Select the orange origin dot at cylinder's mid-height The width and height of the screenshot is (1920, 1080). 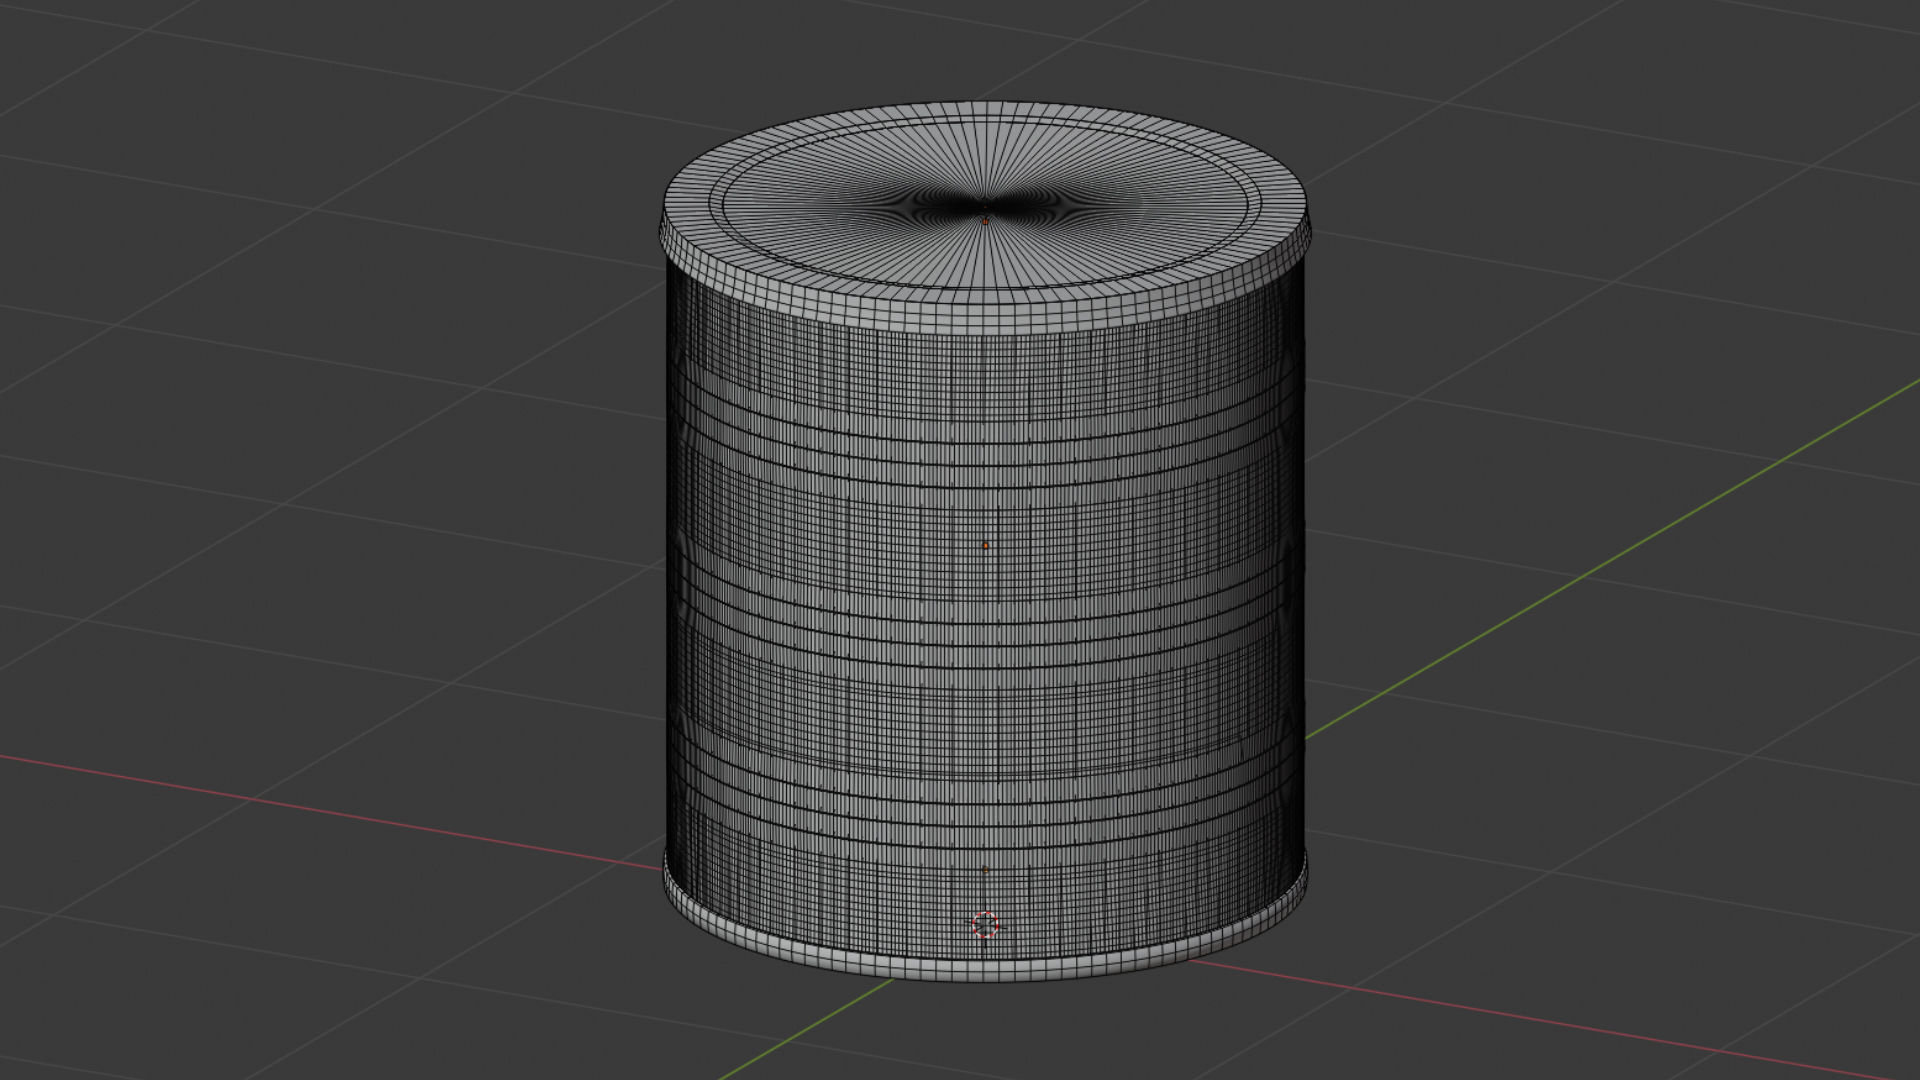click(x=985, y=546)
